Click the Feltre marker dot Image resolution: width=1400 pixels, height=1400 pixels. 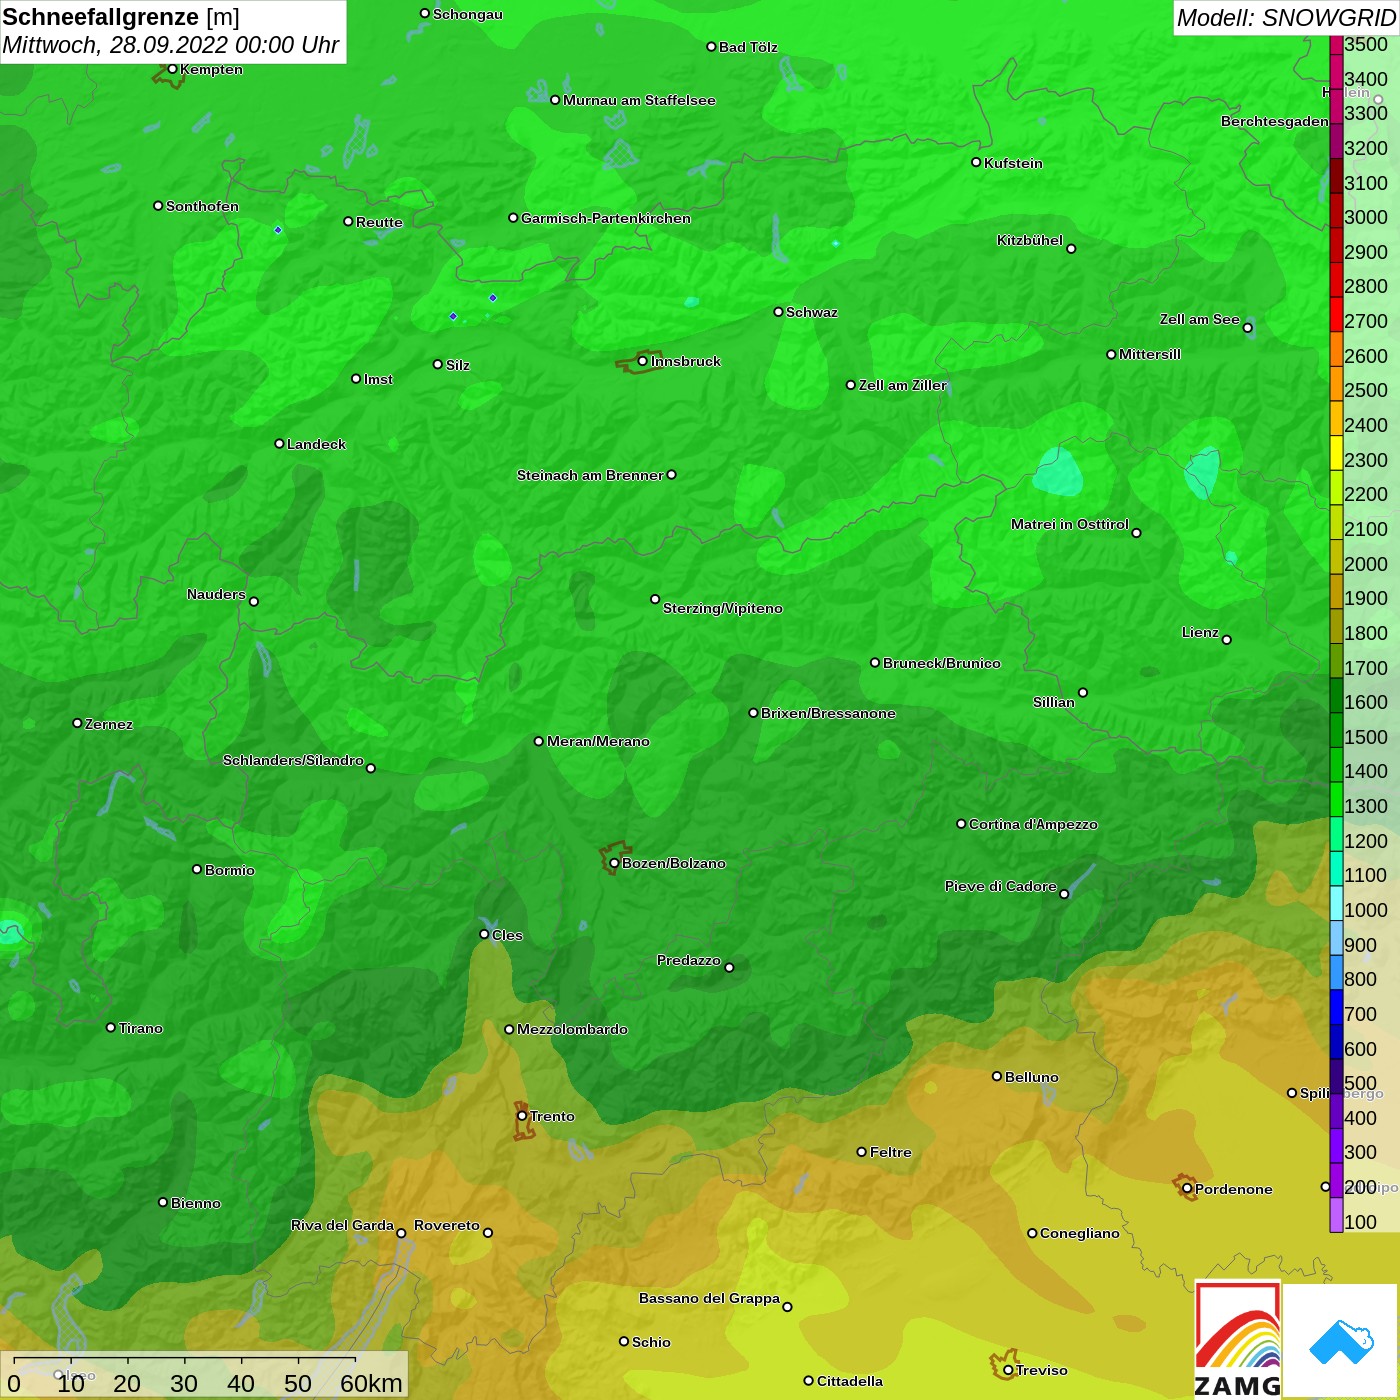861,1152
